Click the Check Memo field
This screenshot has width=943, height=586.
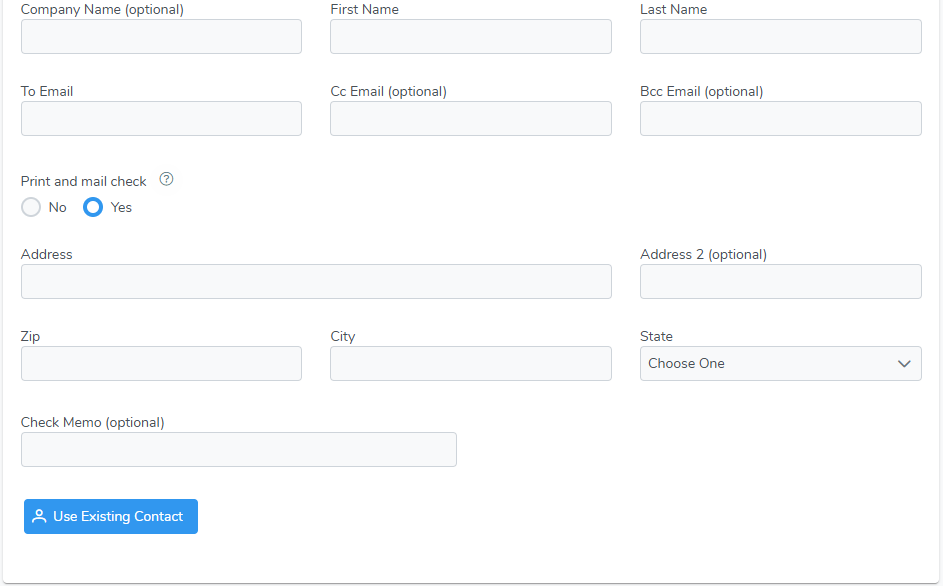(239, 449)
